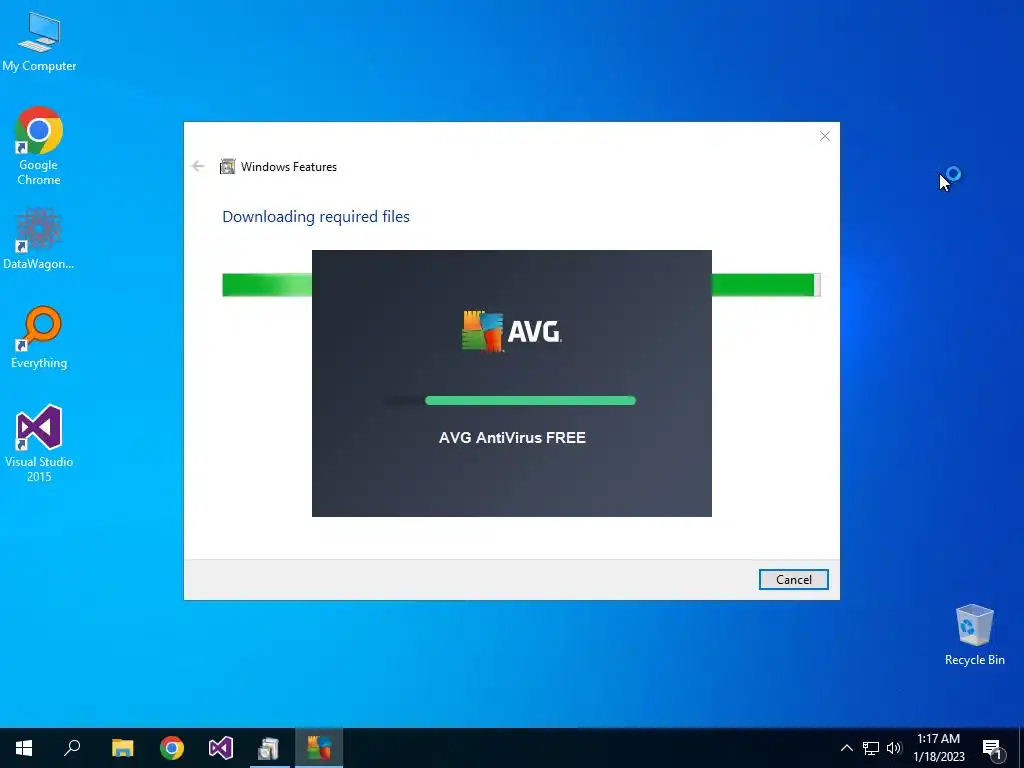Switch to Windows Features taskbar item

[269, 748]
